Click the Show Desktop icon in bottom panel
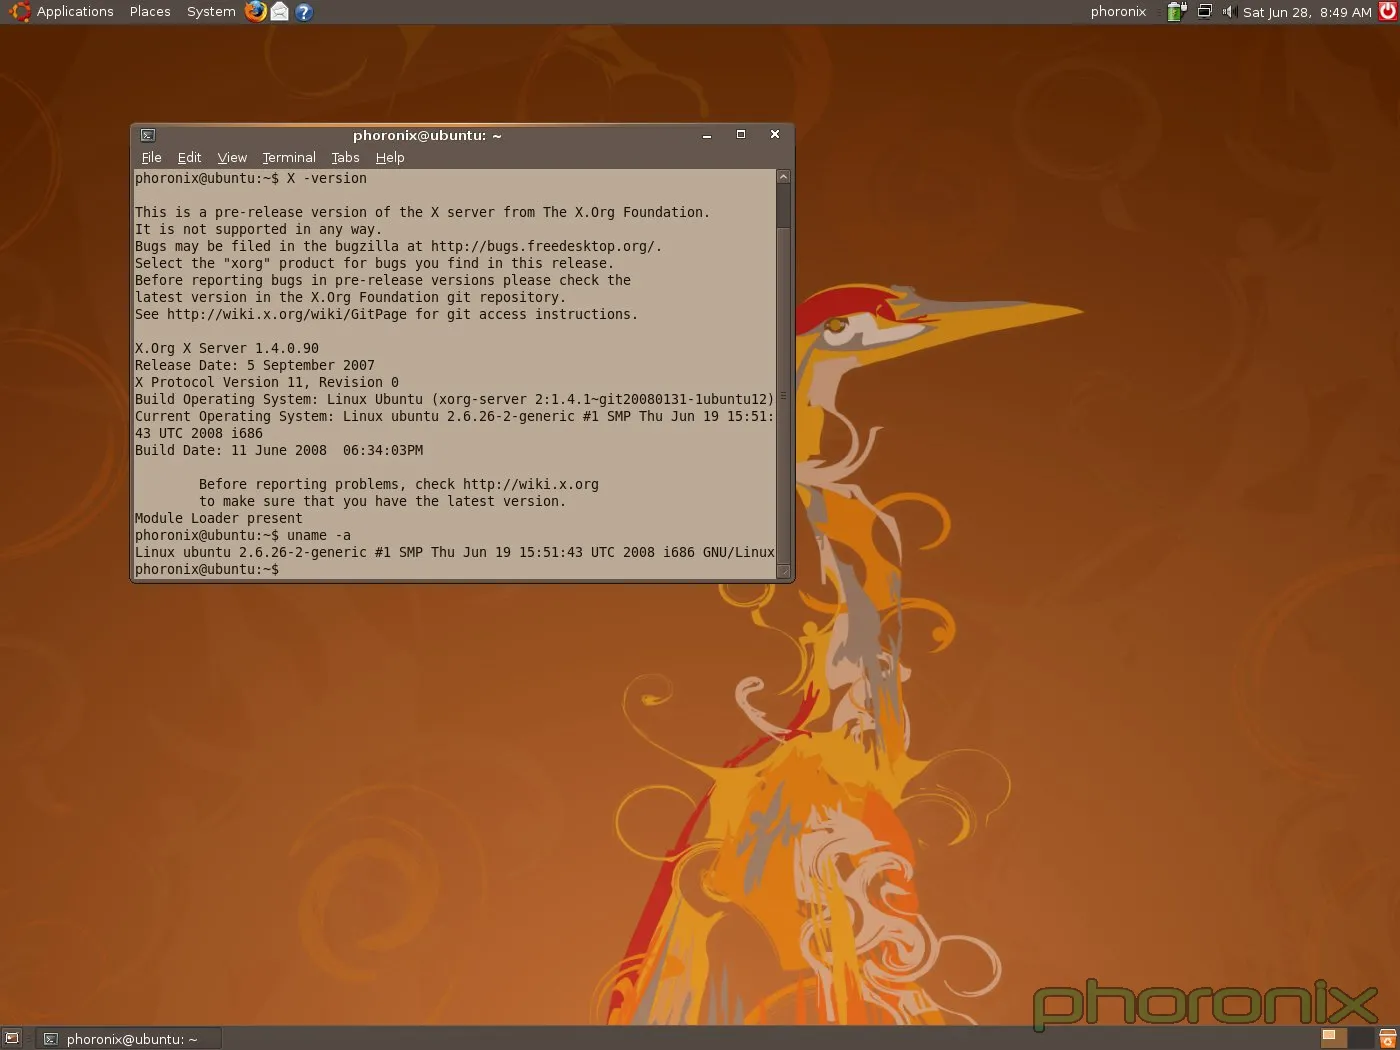This screenshot has width=1400, height=1050. tap(12, 1038)
